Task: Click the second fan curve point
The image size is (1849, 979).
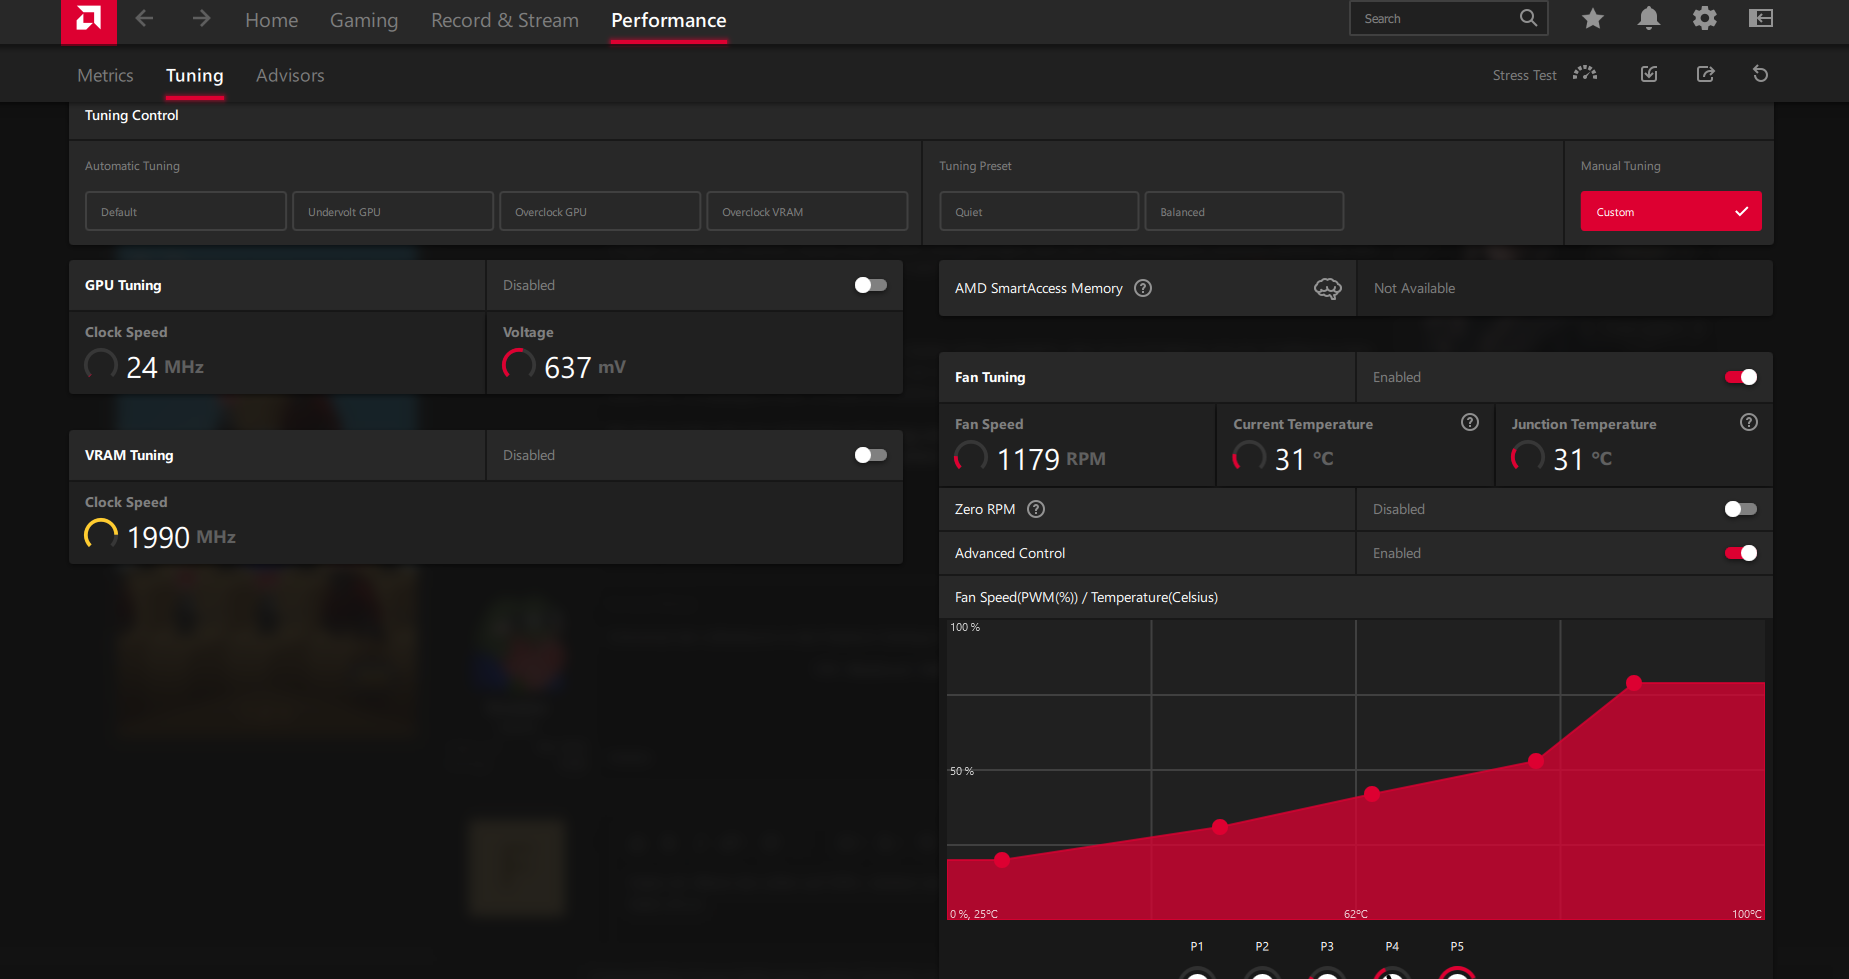Action: pyautogui.click(x=1220, y=827)
